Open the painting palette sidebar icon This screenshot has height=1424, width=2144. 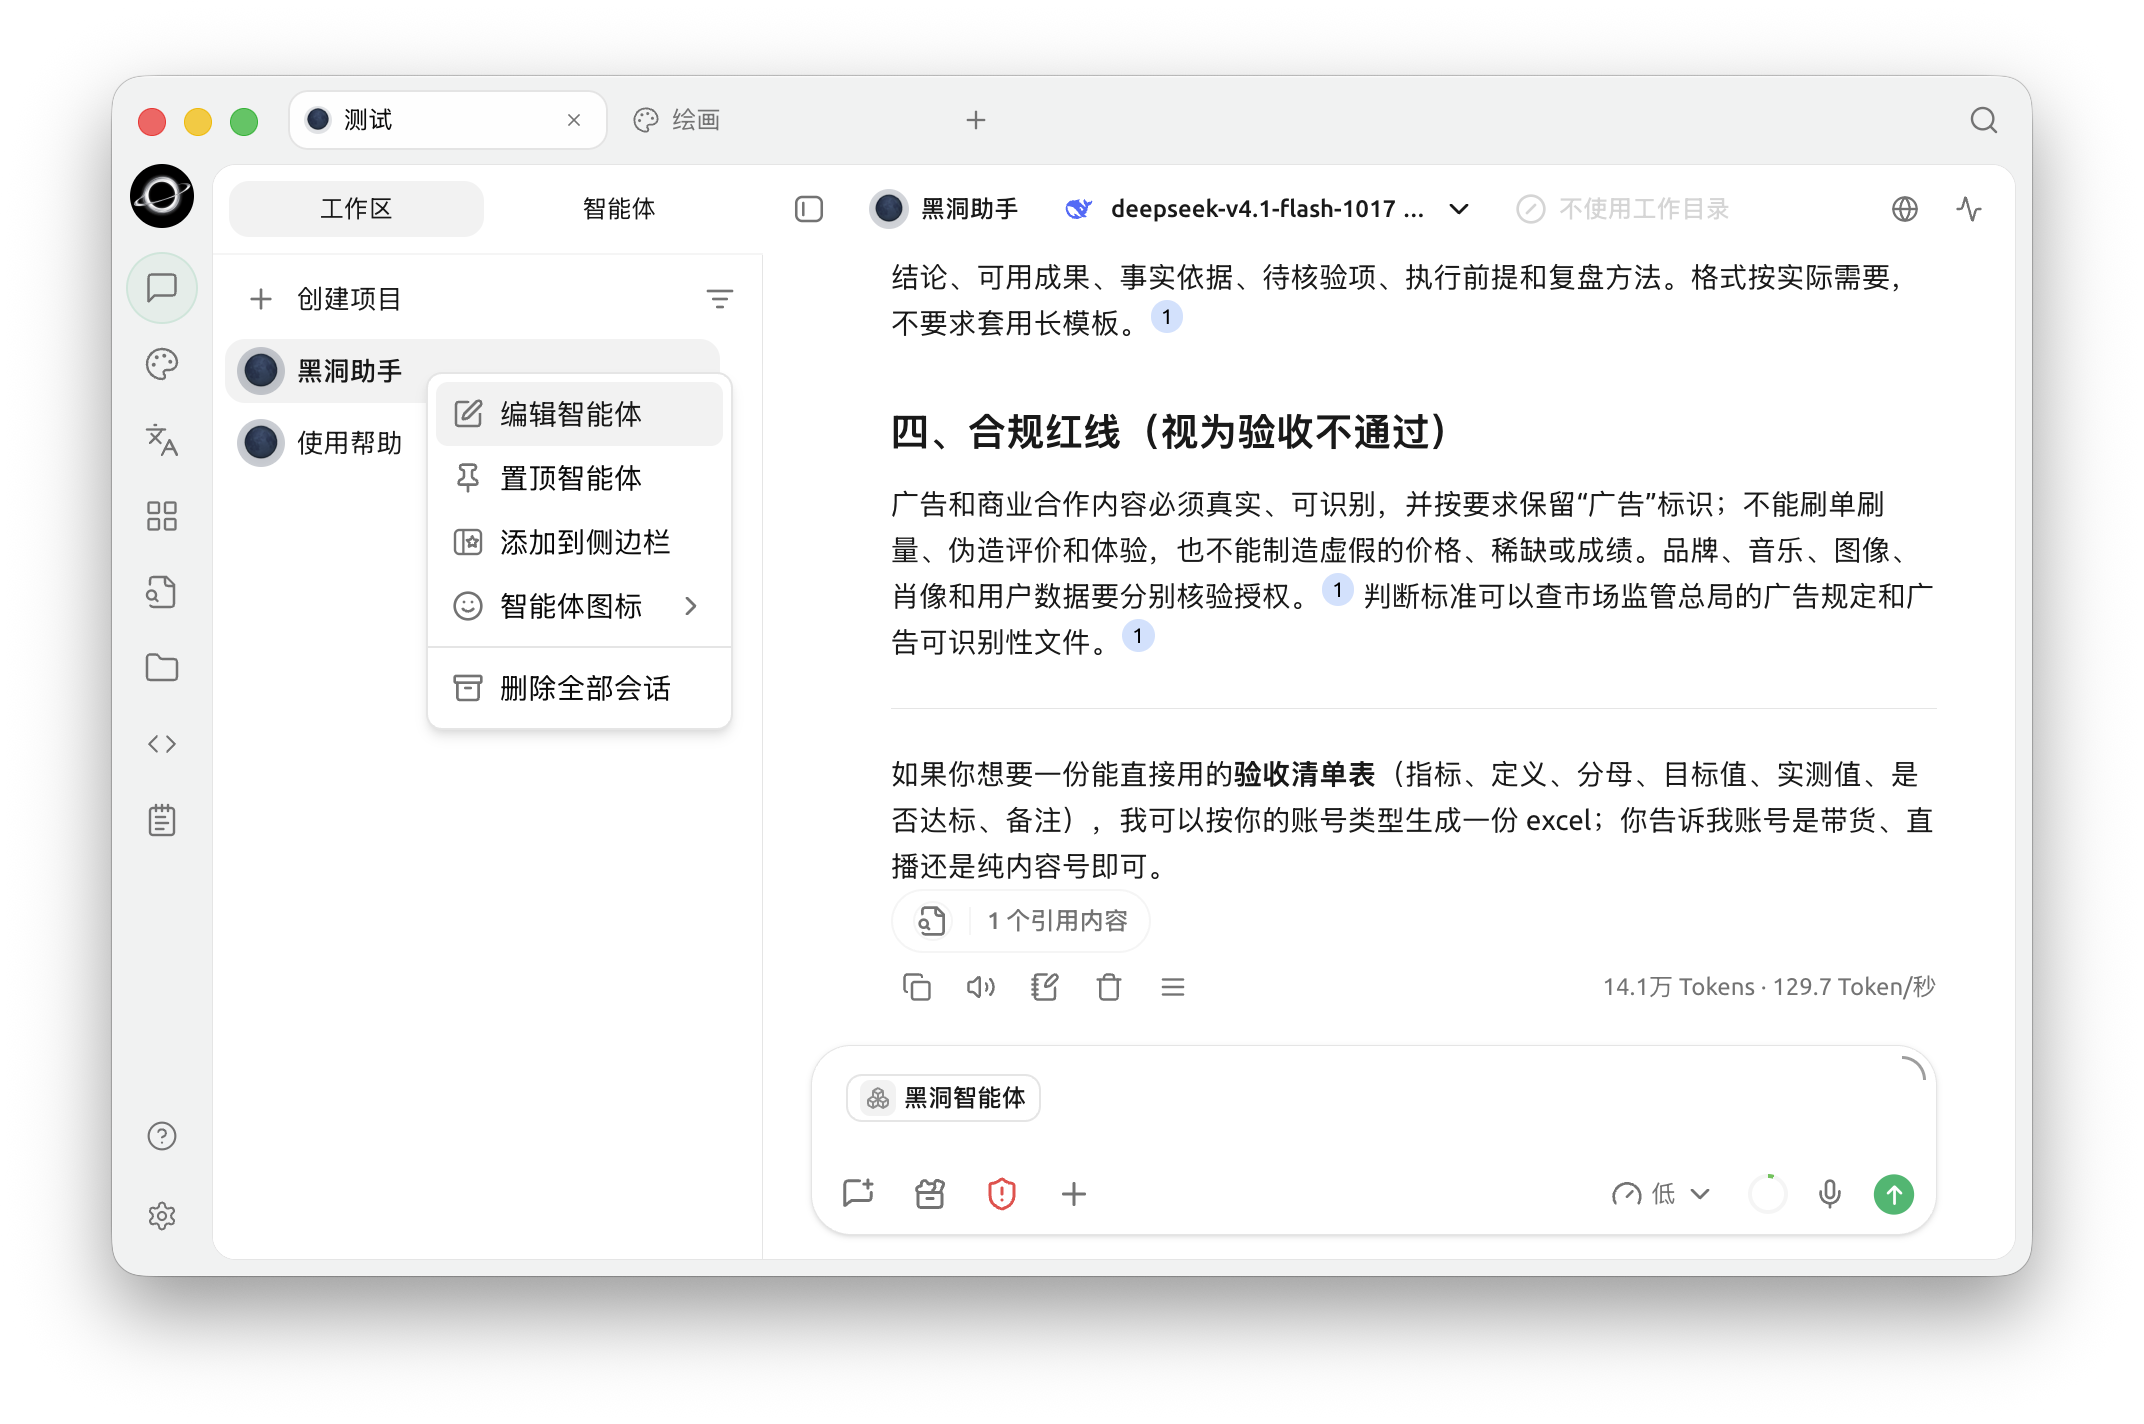(162, 364)
